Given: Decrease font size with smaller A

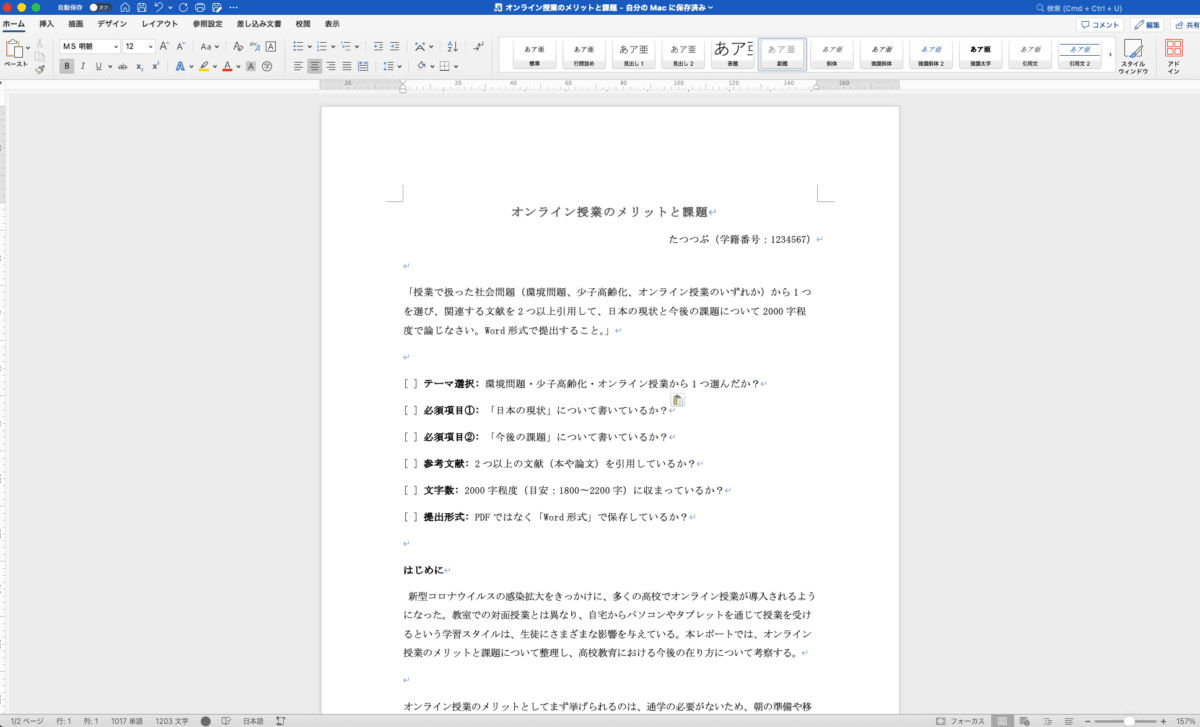Looking at the screenshot, I should [181, 46].
